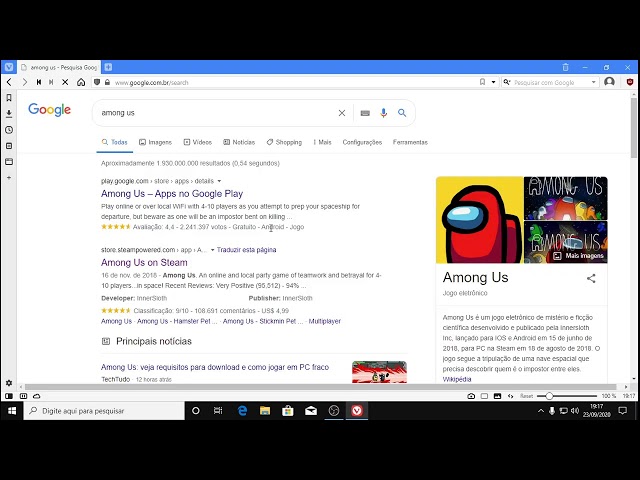Open Windows Start menu
The height and width of the screenshot is (480, 640).
[12, 411]
